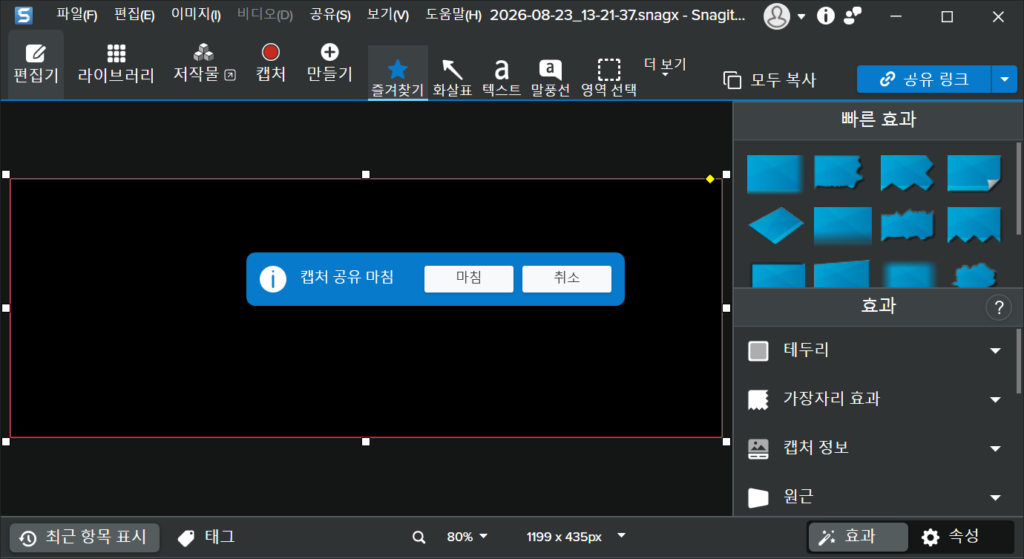Select the 텍스트 text tool
The image size is (1024, 559).
click(x=502, y=78)
